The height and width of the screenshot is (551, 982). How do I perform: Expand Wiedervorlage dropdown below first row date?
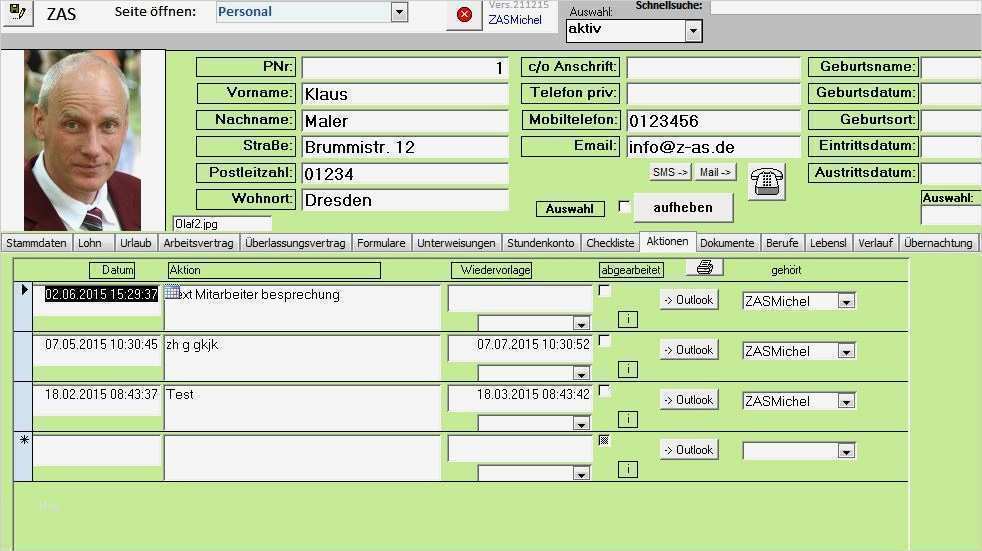pos(581,324)
